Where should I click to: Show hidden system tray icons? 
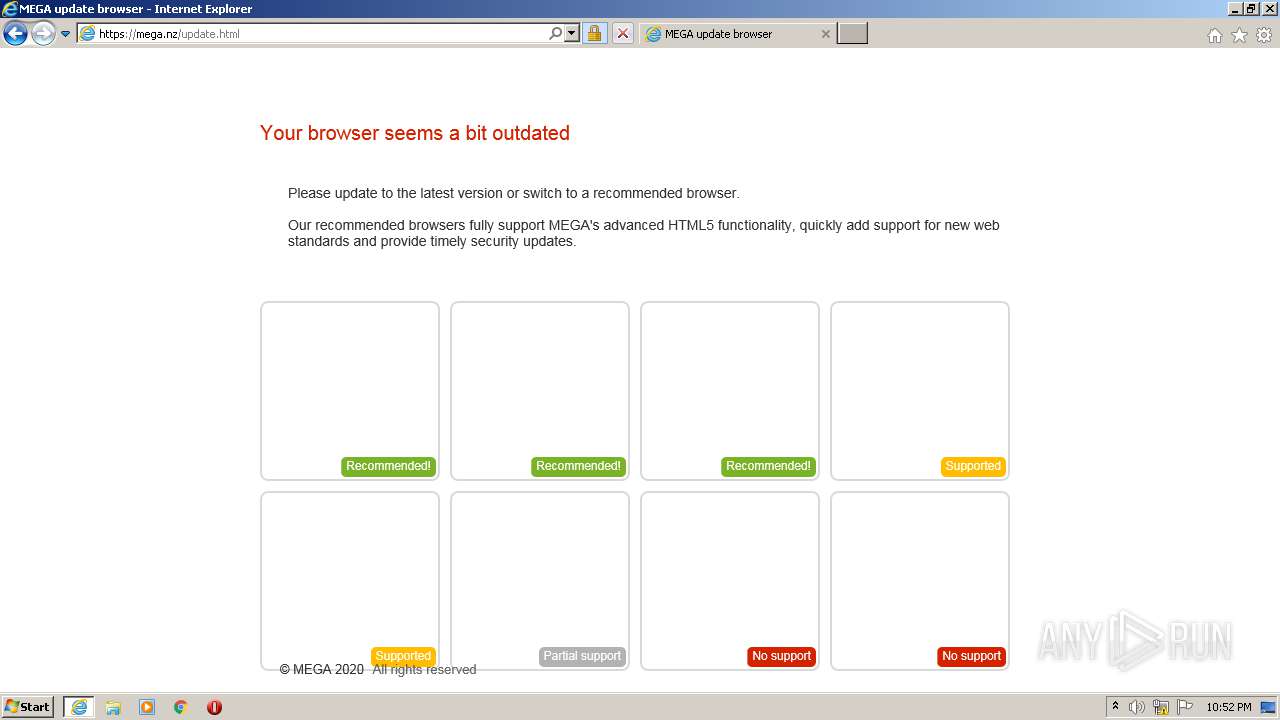(1115, 707)
